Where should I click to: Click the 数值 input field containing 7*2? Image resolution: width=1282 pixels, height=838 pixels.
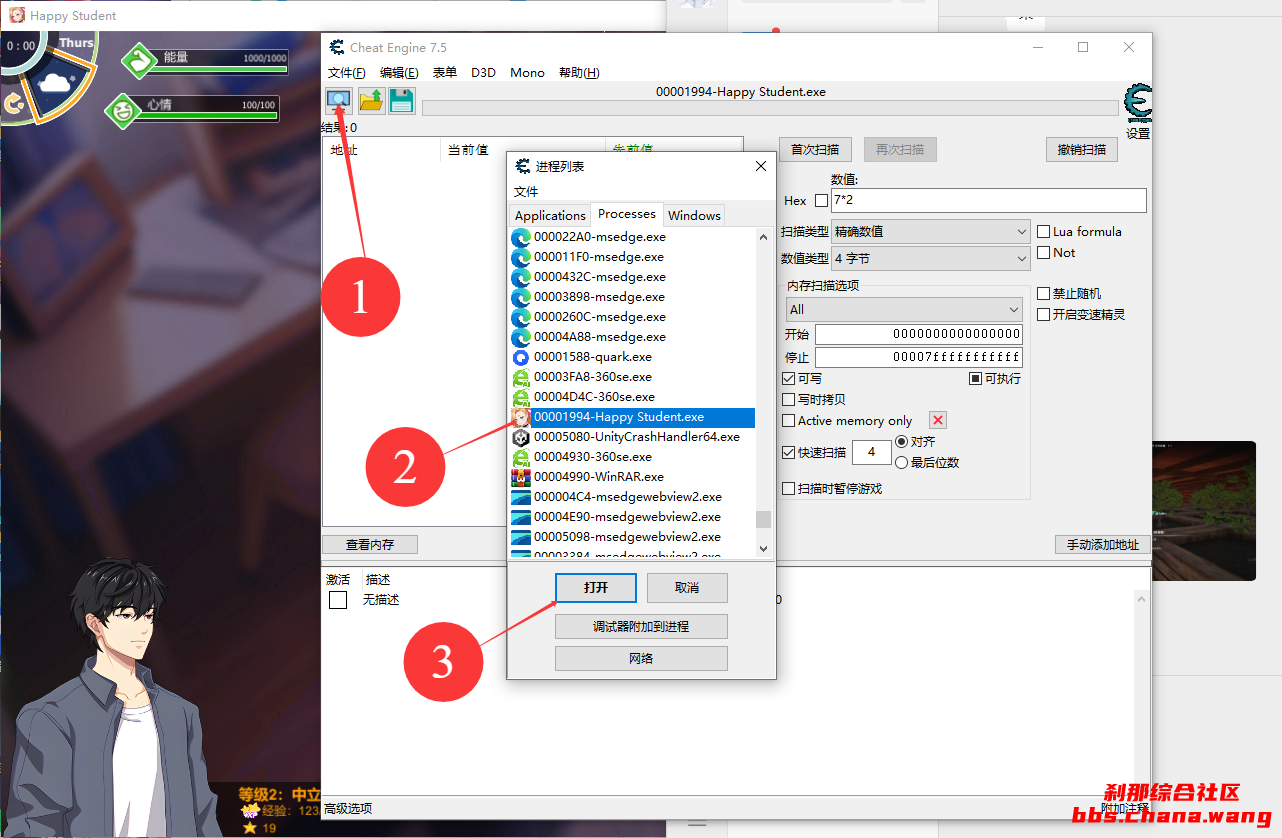(x=987, y=200)
